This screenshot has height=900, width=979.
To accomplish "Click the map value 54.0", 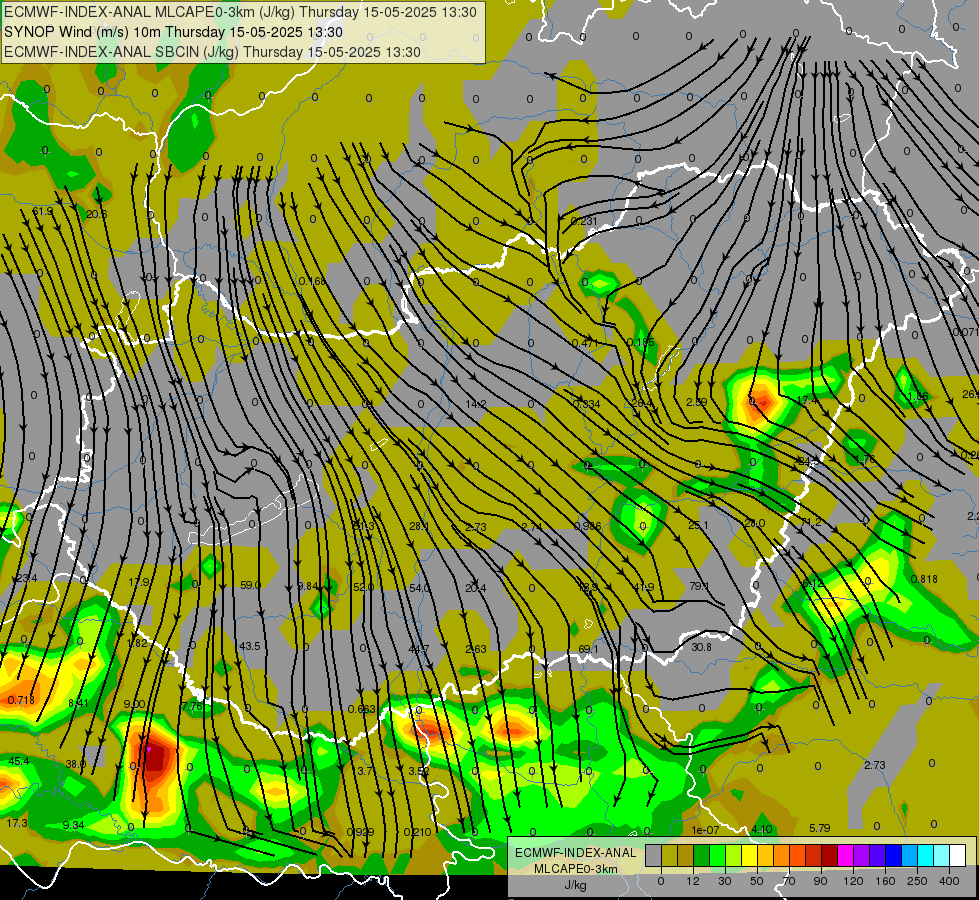I will point(420,588).
